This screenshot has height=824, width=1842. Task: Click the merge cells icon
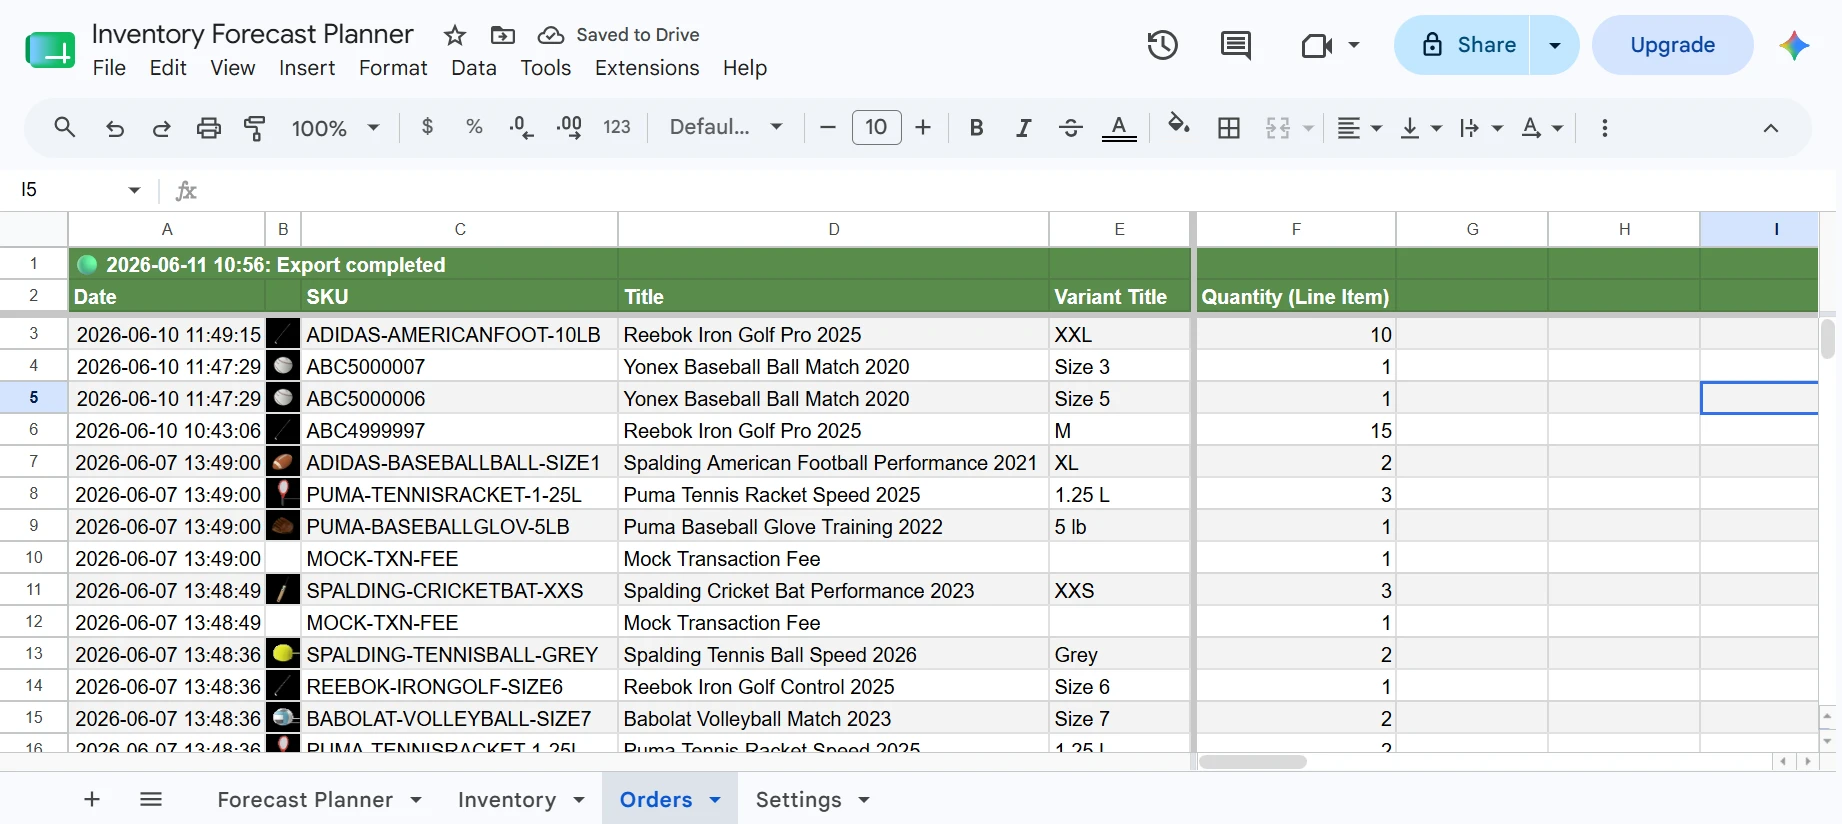click(x=1278, y=128)
